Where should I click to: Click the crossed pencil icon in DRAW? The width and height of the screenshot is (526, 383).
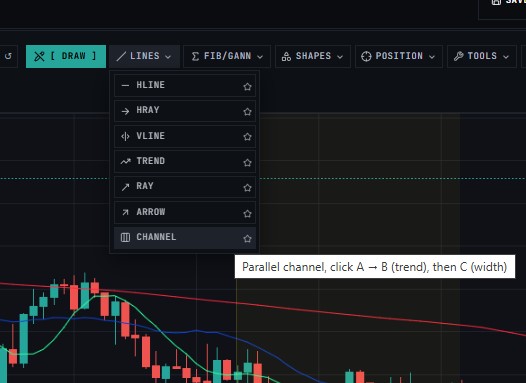tap(39, 56)
